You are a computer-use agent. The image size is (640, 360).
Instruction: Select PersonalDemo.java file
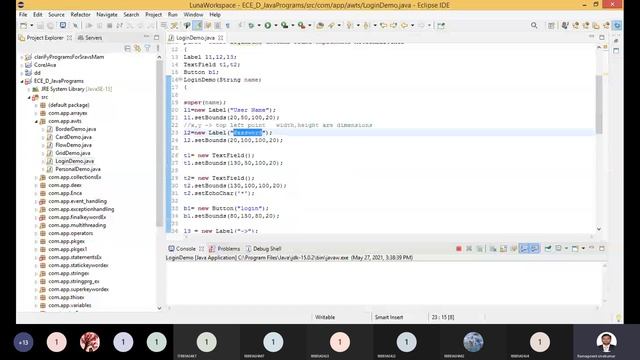tap(78, 169)
